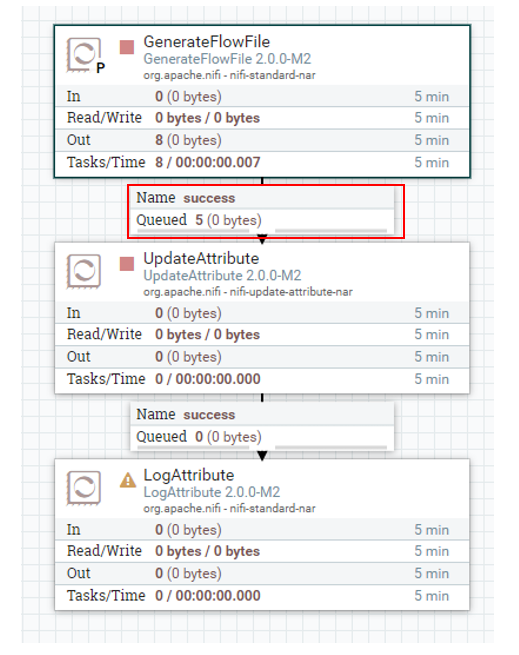Click arrowhead entering UpdateAttribute processor
Viewport: 519px width, 655px height.
pos(262,239)
